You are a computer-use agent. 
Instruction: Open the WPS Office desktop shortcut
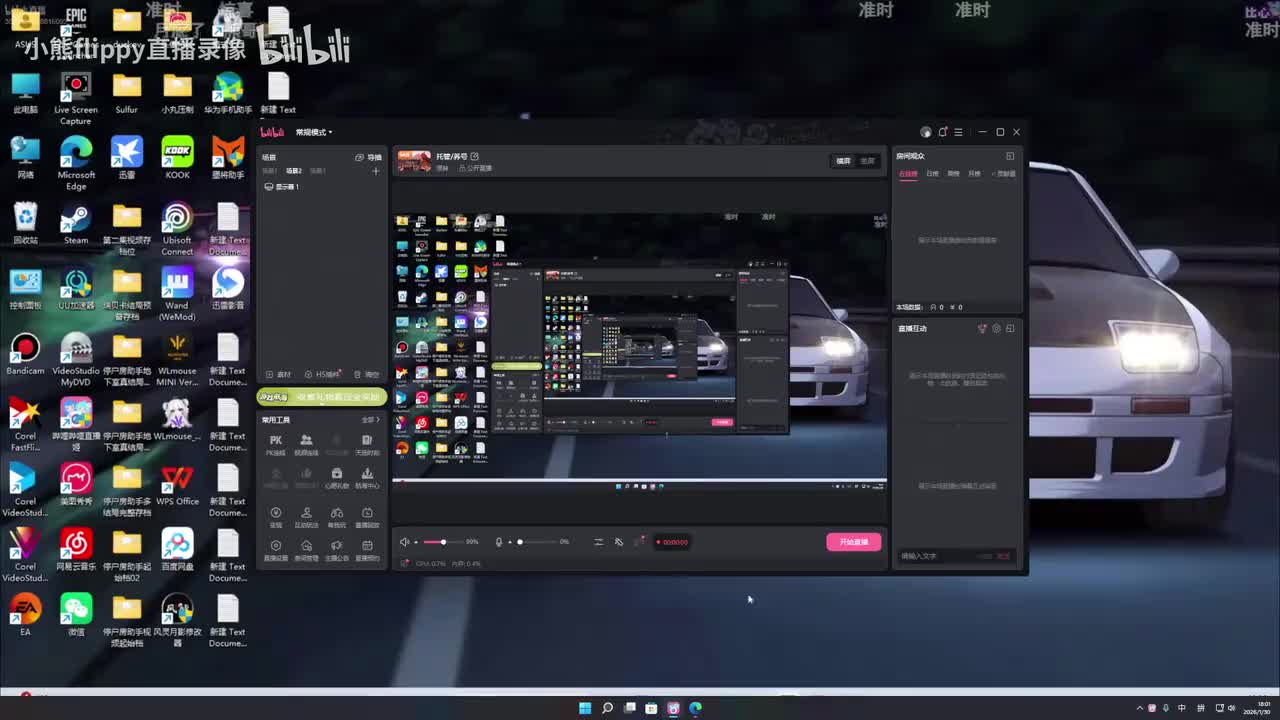(177, 486)
